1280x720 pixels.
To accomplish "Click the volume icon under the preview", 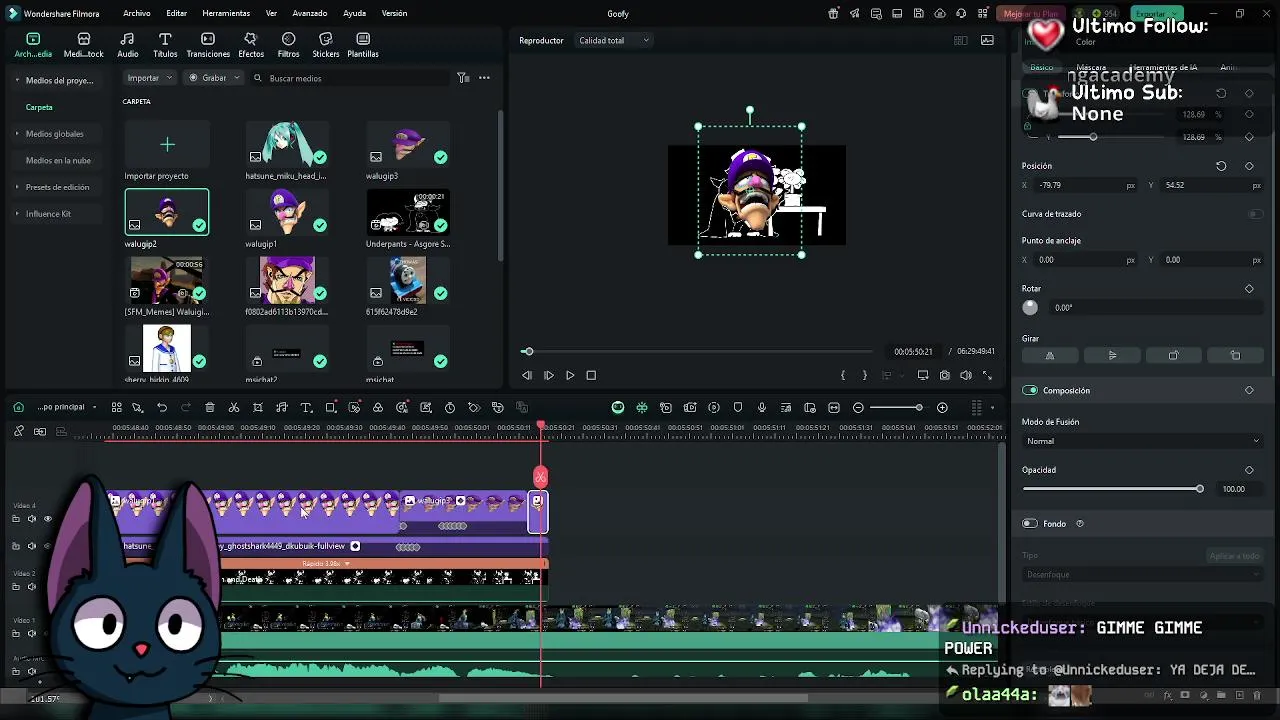I will 966,375.
